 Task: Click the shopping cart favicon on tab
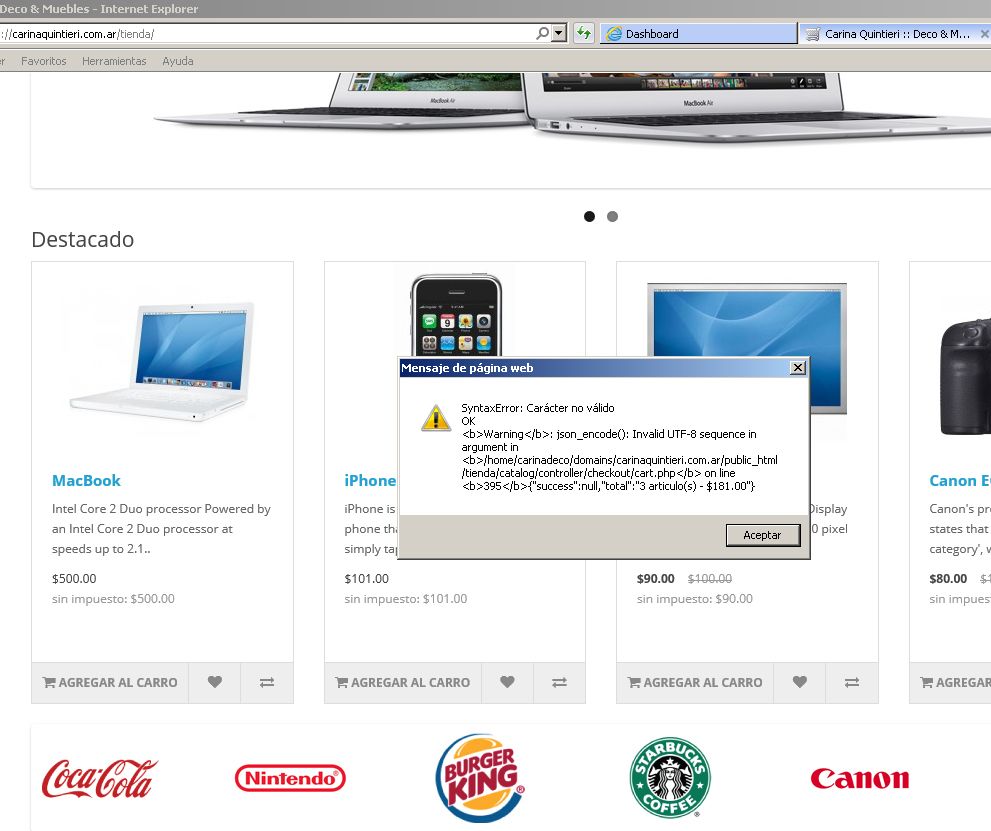[x=813, y=34]
